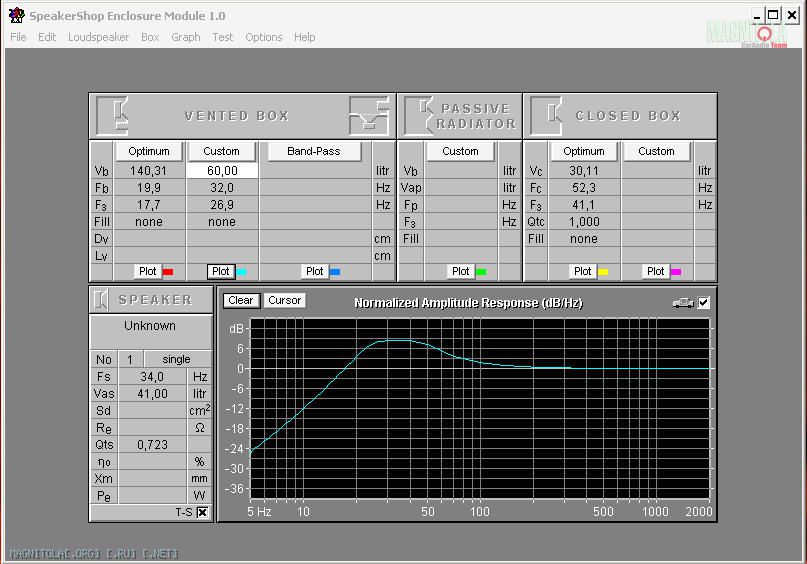Click the amplitude response graph area

(x=480, y=409)
